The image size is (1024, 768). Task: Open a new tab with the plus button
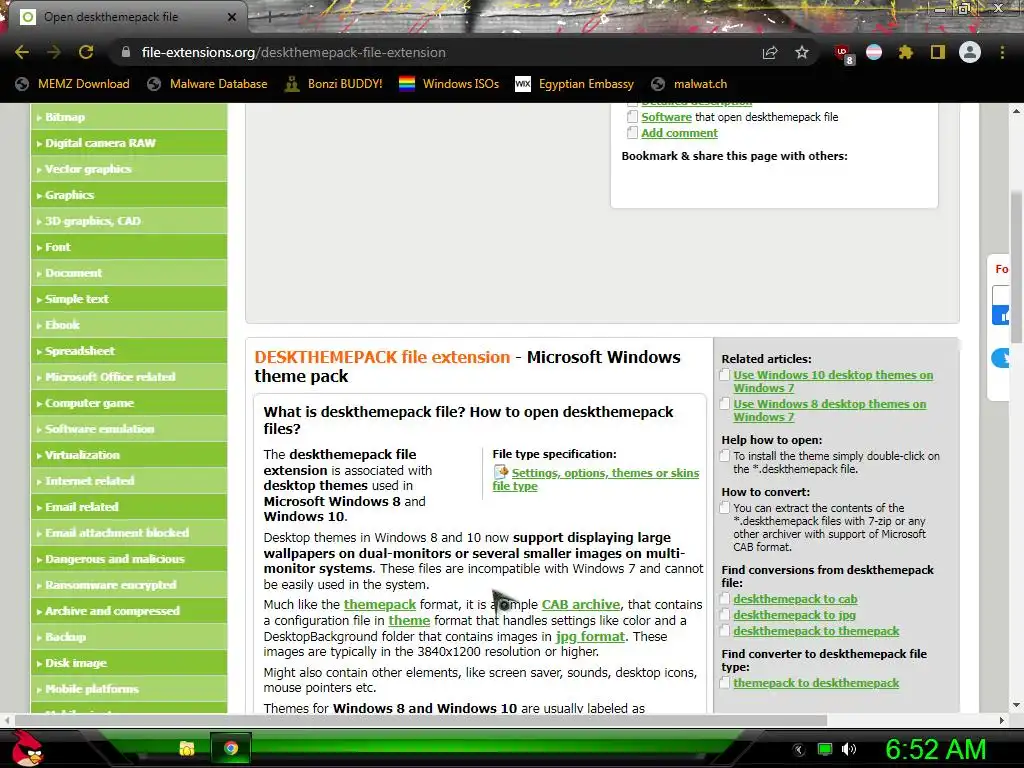tap(268, 17)
